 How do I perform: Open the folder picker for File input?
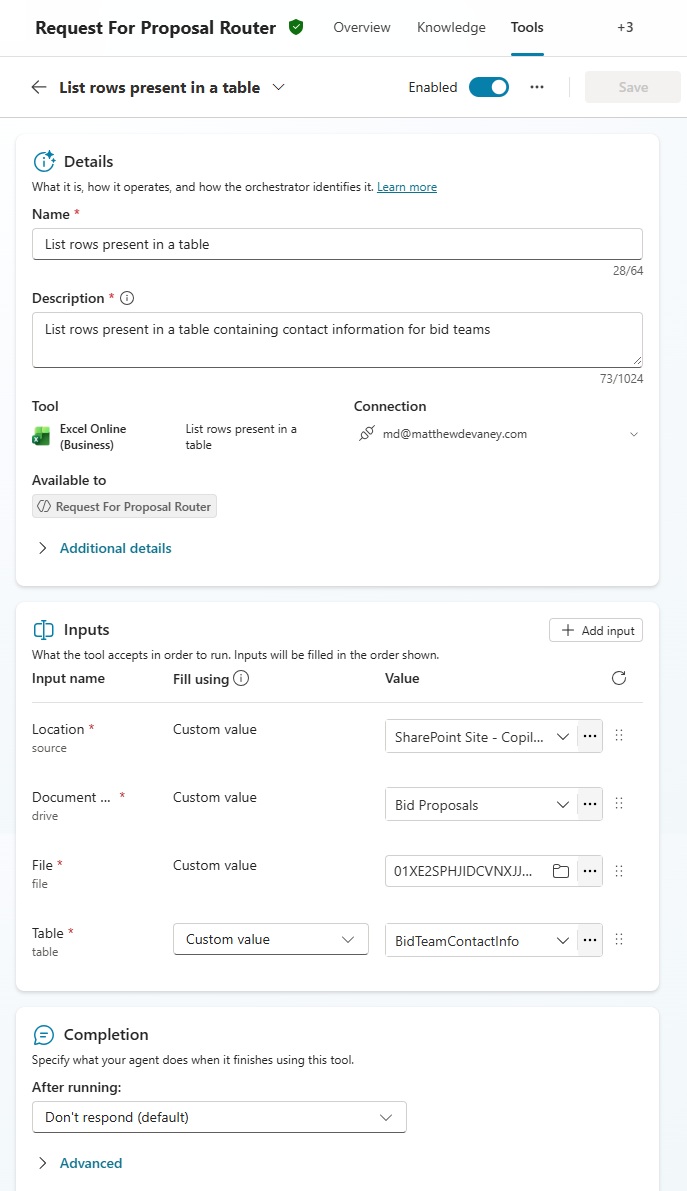coord(561,872)
